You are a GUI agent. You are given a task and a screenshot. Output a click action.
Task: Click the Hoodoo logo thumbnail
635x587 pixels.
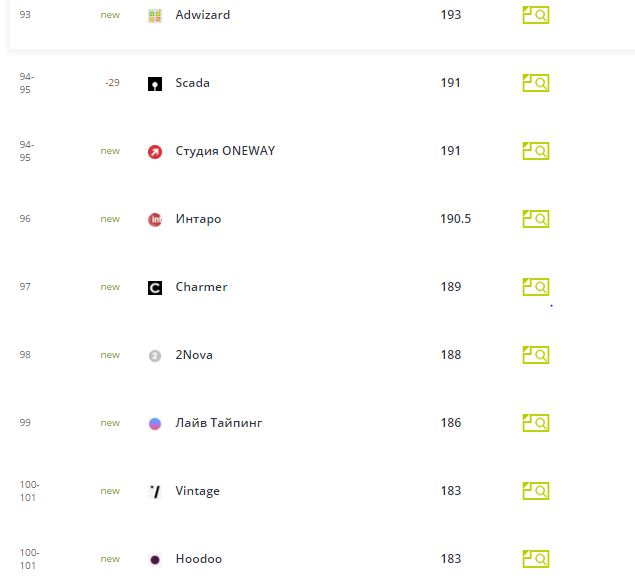point(155,559)
